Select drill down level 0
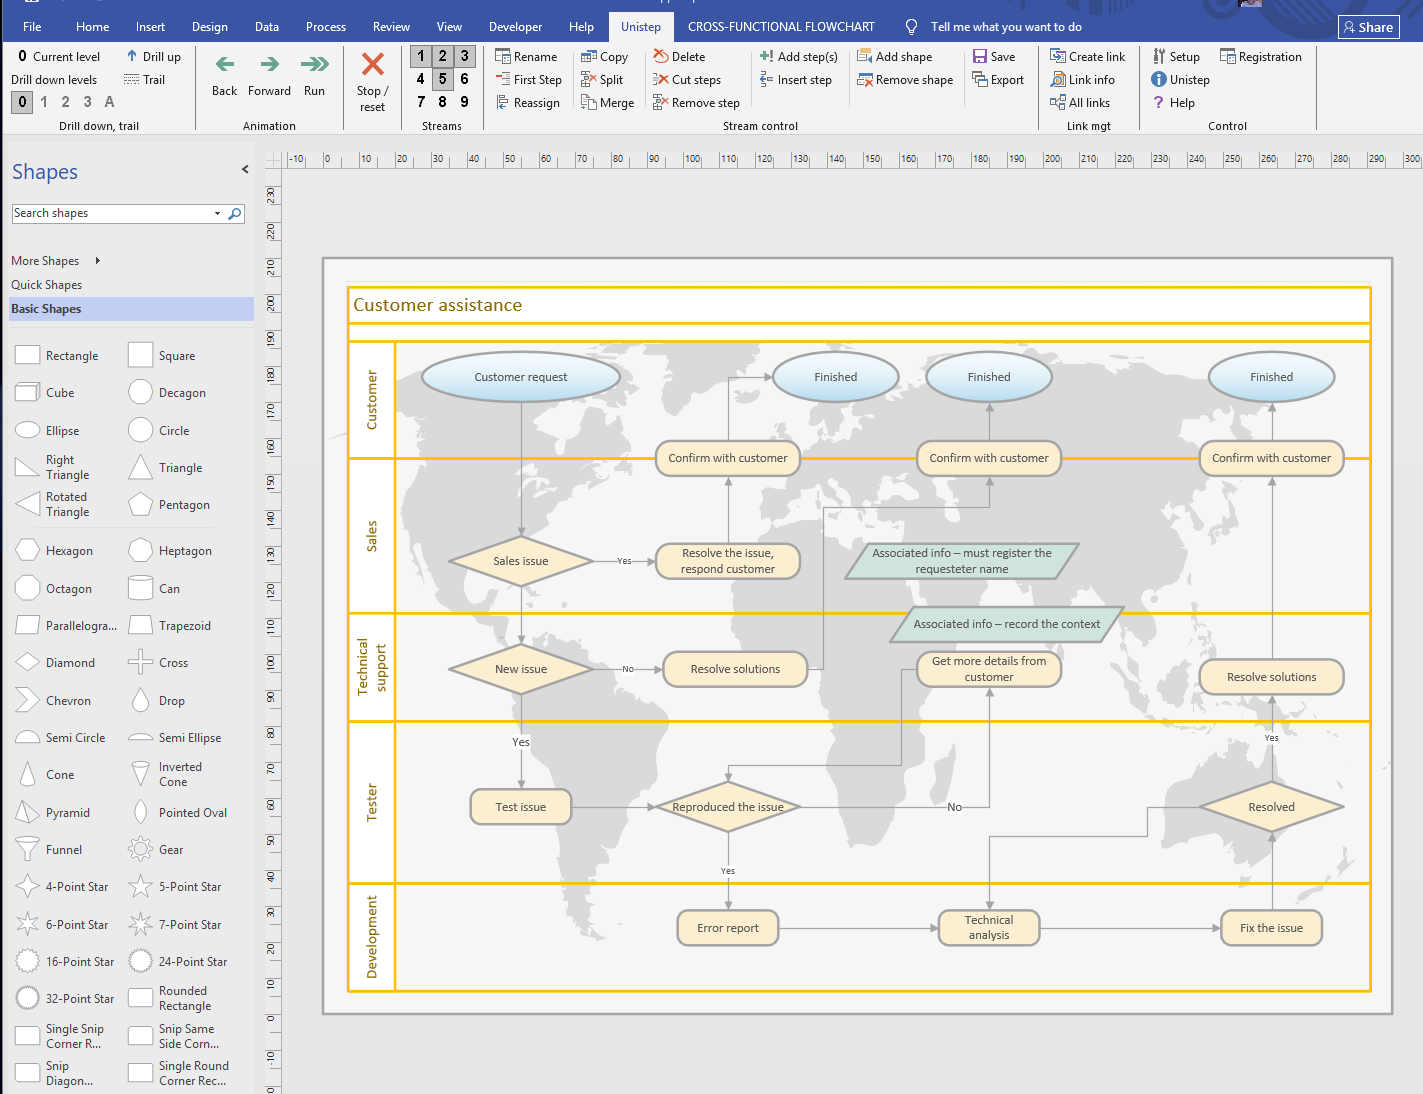 [22, 102]
